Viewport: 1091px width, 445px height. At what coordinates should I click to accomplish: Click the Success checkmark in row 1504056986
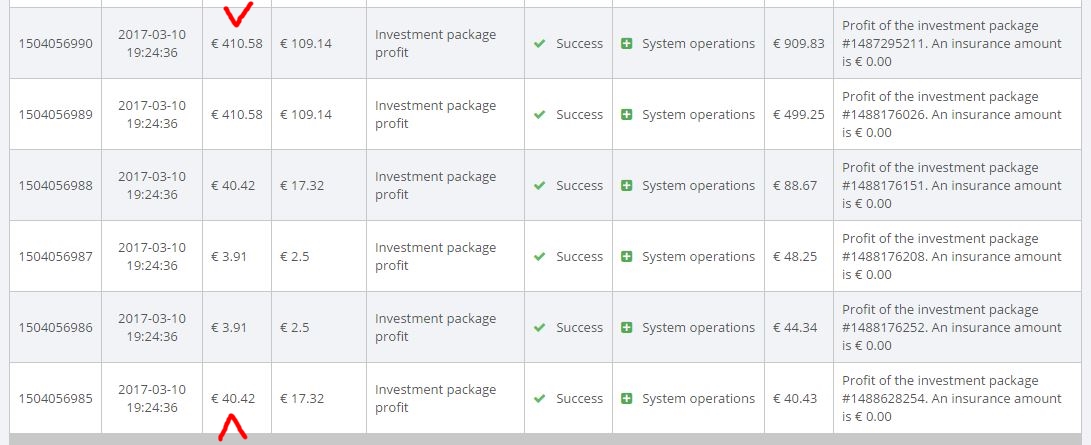pyautogui.click(x=540, y=328)
